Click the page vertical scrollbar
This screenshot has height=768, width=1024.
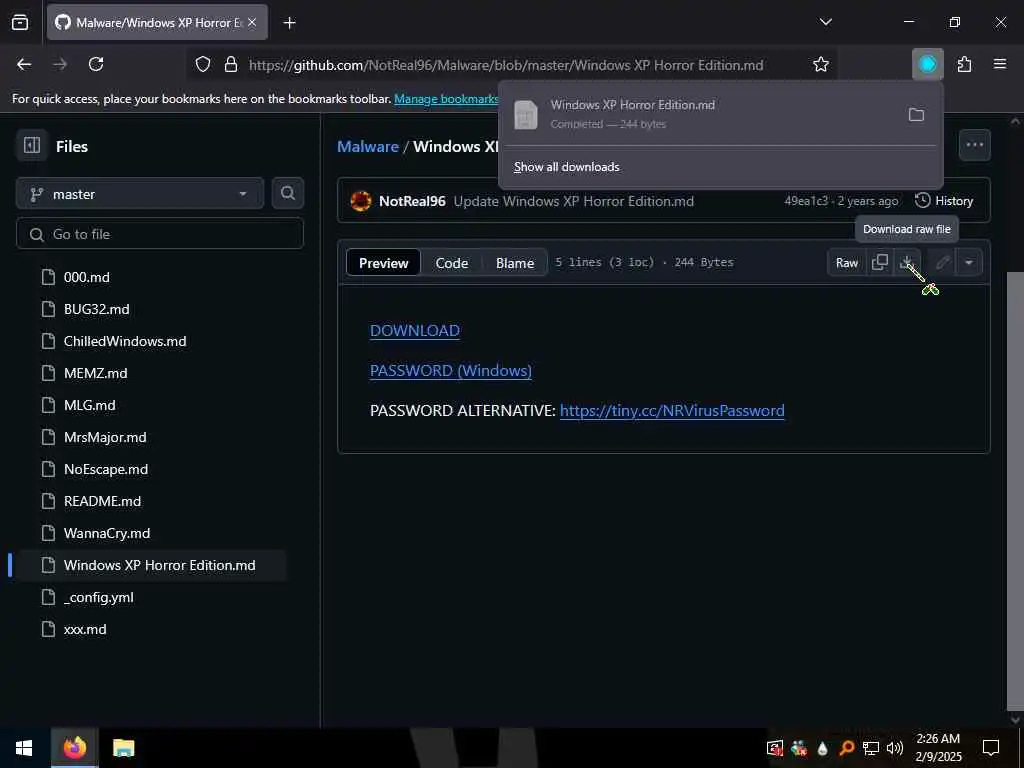click(1015, 490)
